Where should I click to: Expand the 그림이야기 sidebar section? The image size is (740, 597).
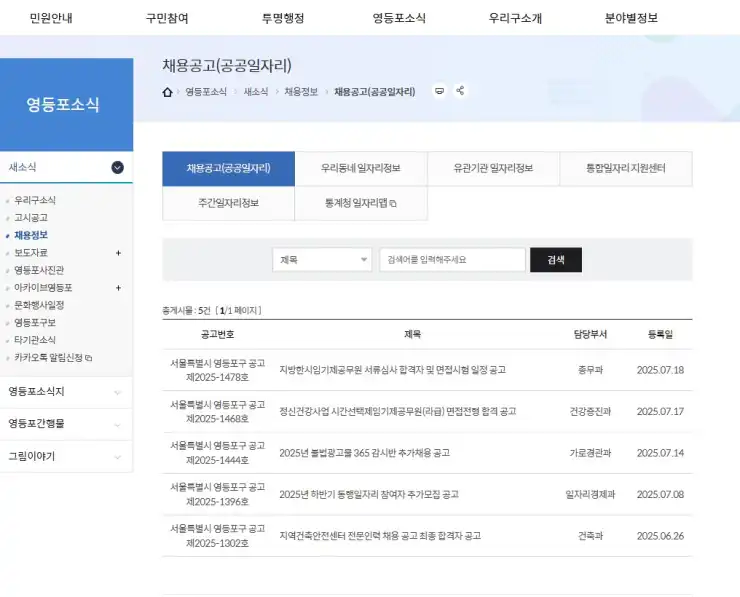pyautogui.click(x=66, y=456)
